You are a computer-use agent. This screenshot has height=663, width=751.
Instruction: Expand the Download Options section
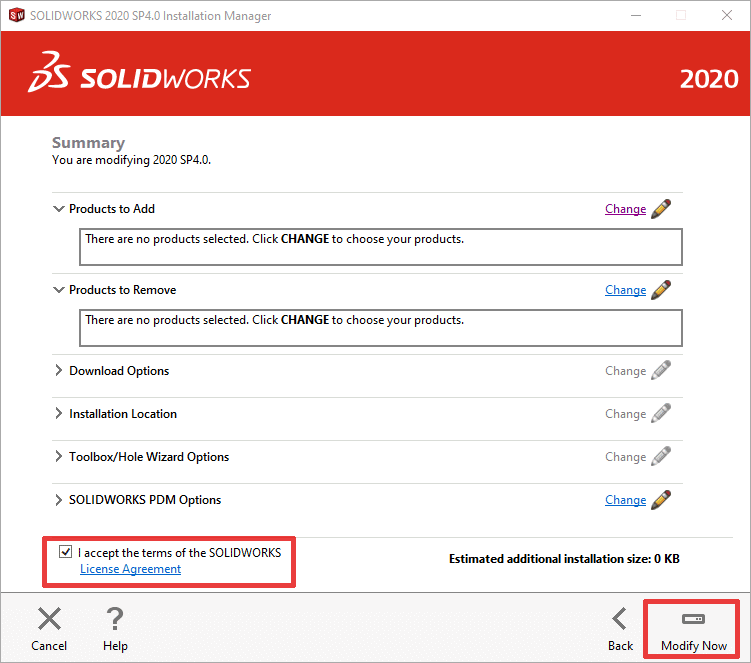[58, 370]
